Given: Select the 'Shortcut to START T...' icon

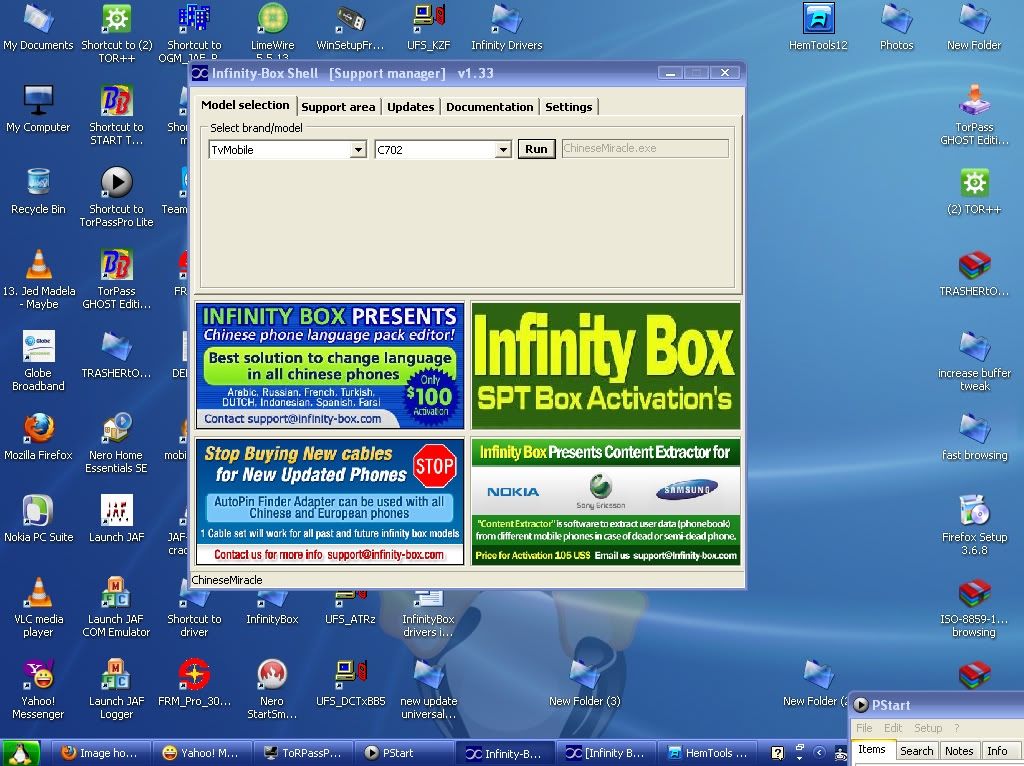Looking at the screenshot, I should pos(116,115).
